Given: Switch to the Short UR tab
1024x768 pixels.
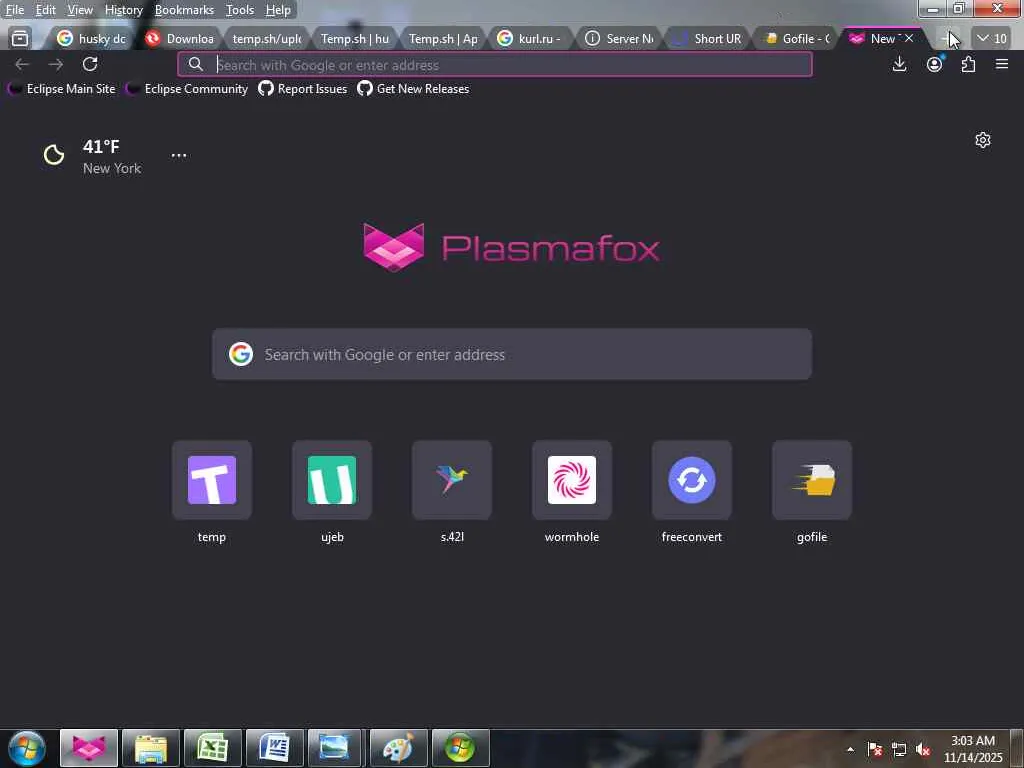Looking at the screenshot, I should click(707, 39).
